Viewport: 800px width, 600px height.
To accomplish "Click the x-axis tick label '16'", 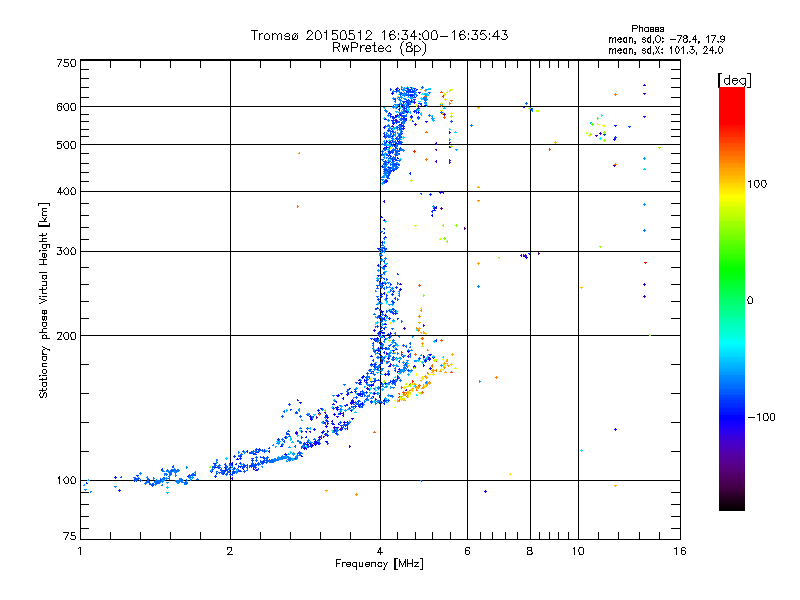I will click(680, 551).
